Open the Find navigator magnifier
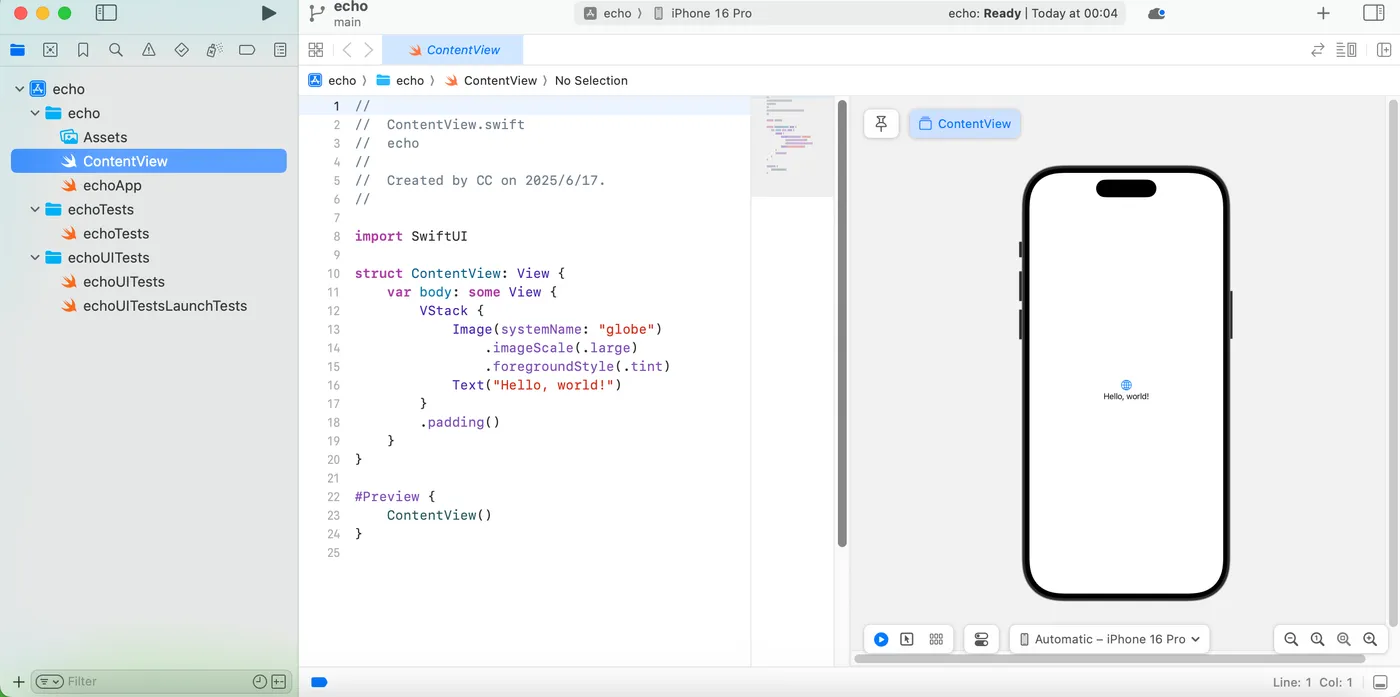 coord(116,50)
